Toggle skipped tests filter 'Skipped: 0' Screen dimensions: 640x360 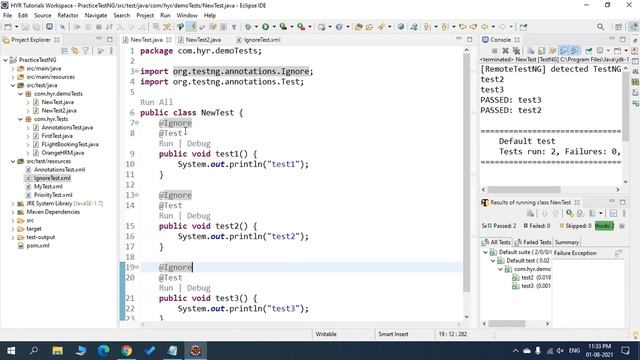point(576,226)
